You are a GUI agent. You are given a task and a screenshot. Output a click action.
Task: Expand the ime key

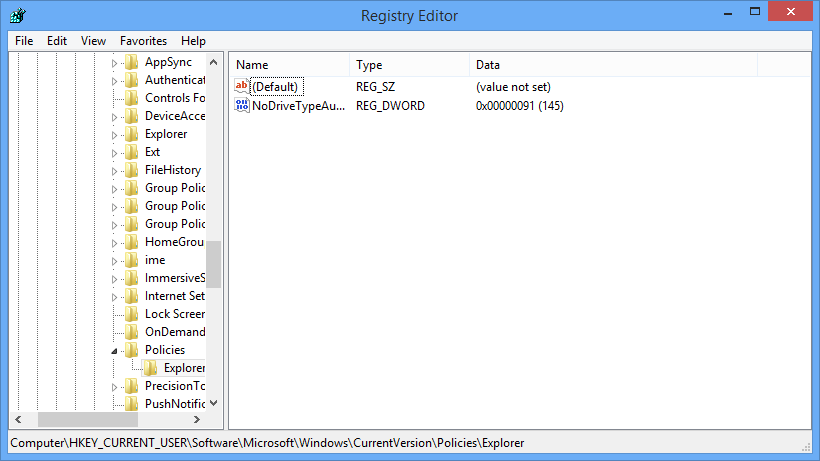(x=115, y=261)
